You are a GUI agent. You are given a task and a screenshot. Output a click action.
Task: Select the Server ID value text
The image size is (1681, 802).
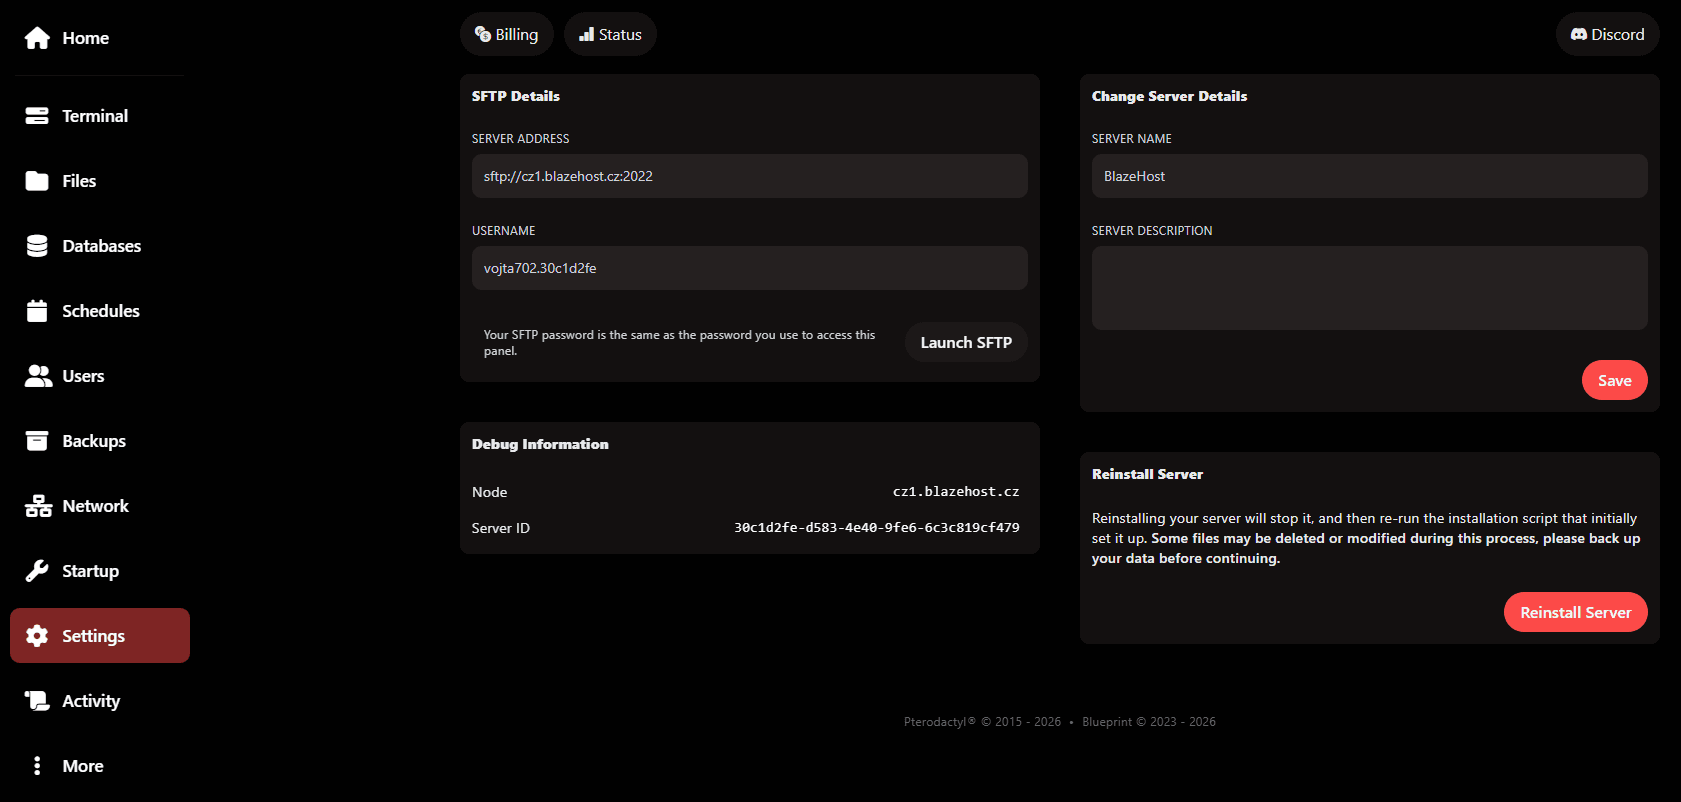tap(877, 528)
